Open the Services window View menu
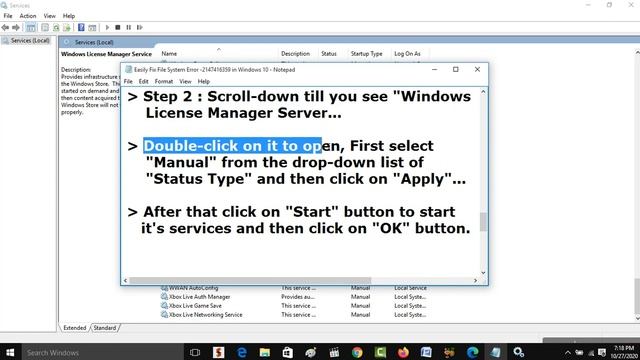 tap(49, 16)
